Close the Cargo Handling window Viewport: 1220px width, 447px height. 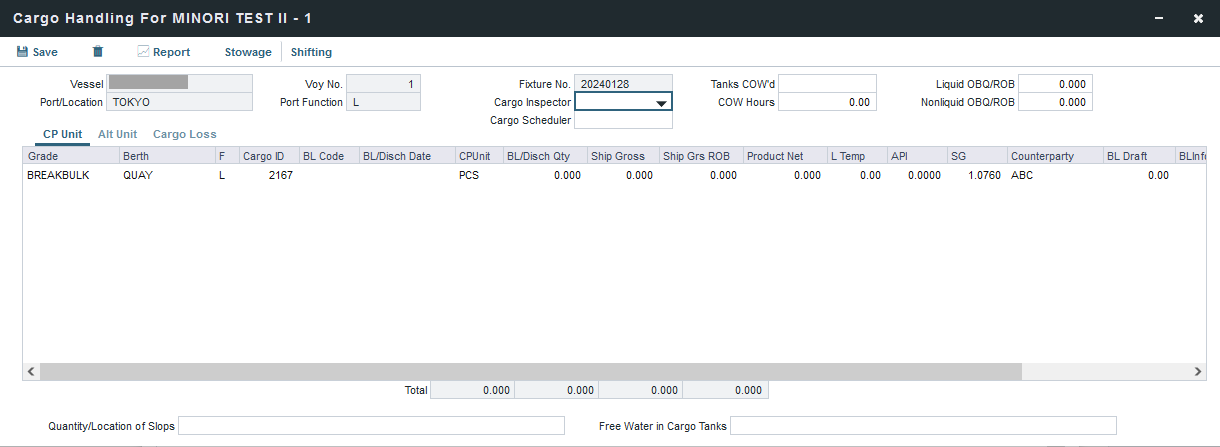pyautogui.click(x=1198, y=18)
